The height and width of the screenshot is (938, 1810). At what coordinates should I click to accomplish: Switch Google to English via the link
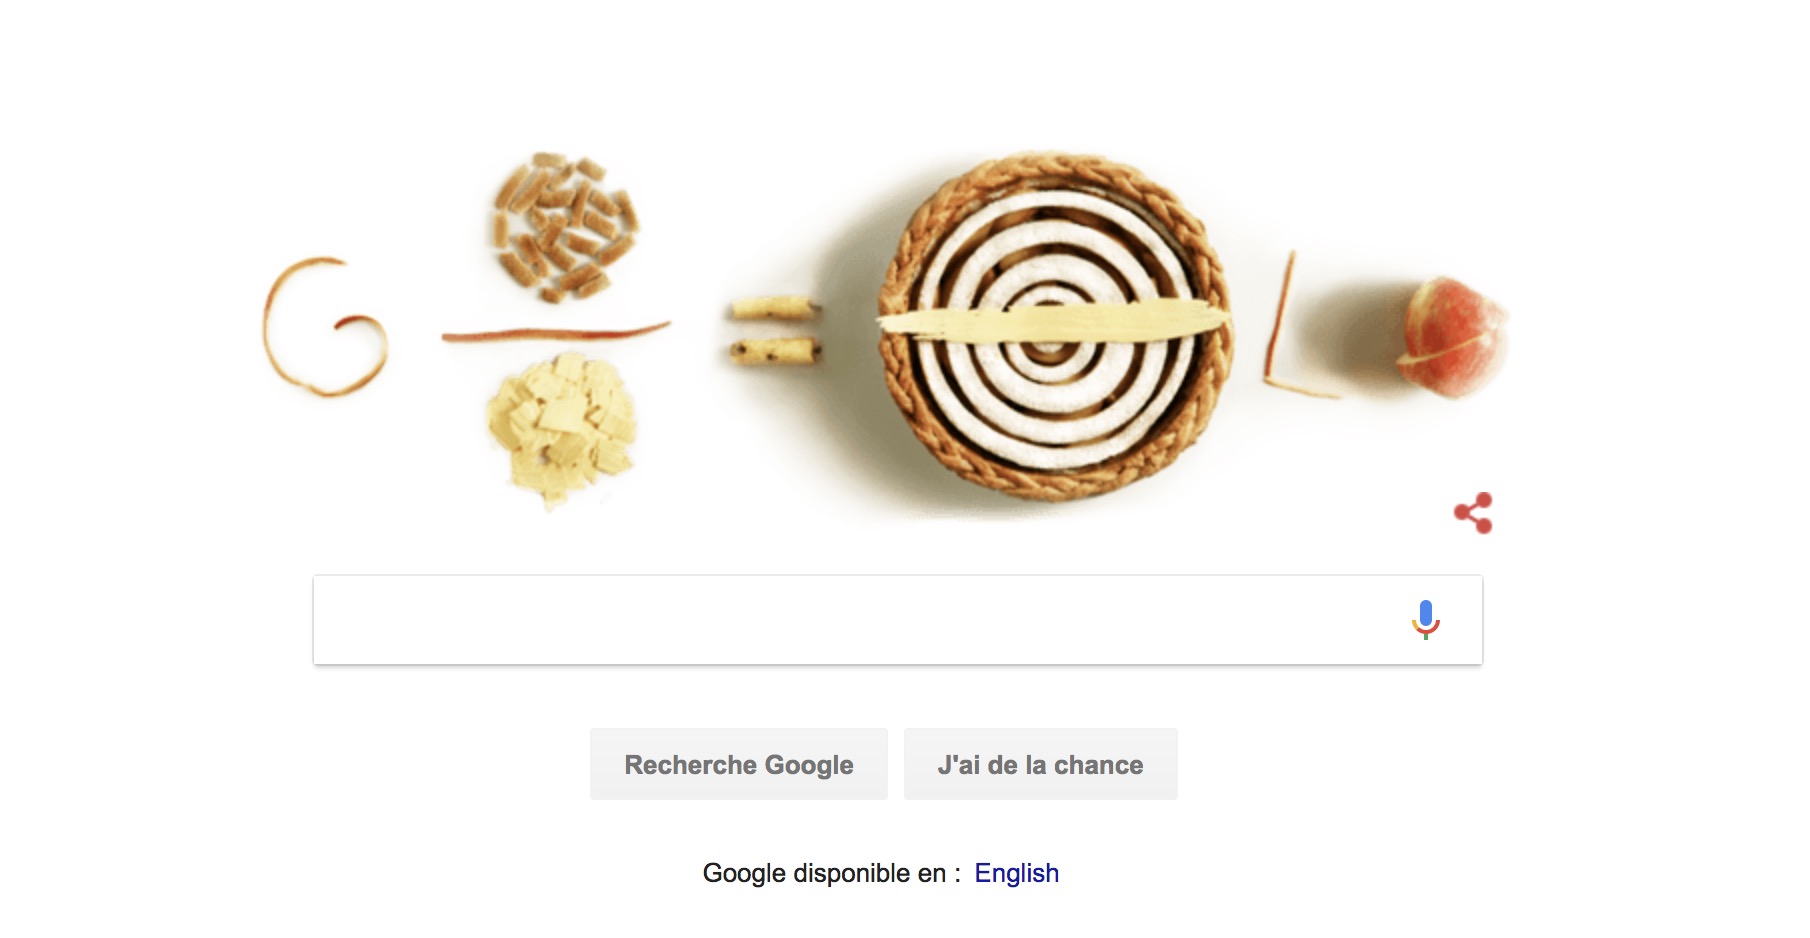pyautogui.click(x=1016, y=873)
